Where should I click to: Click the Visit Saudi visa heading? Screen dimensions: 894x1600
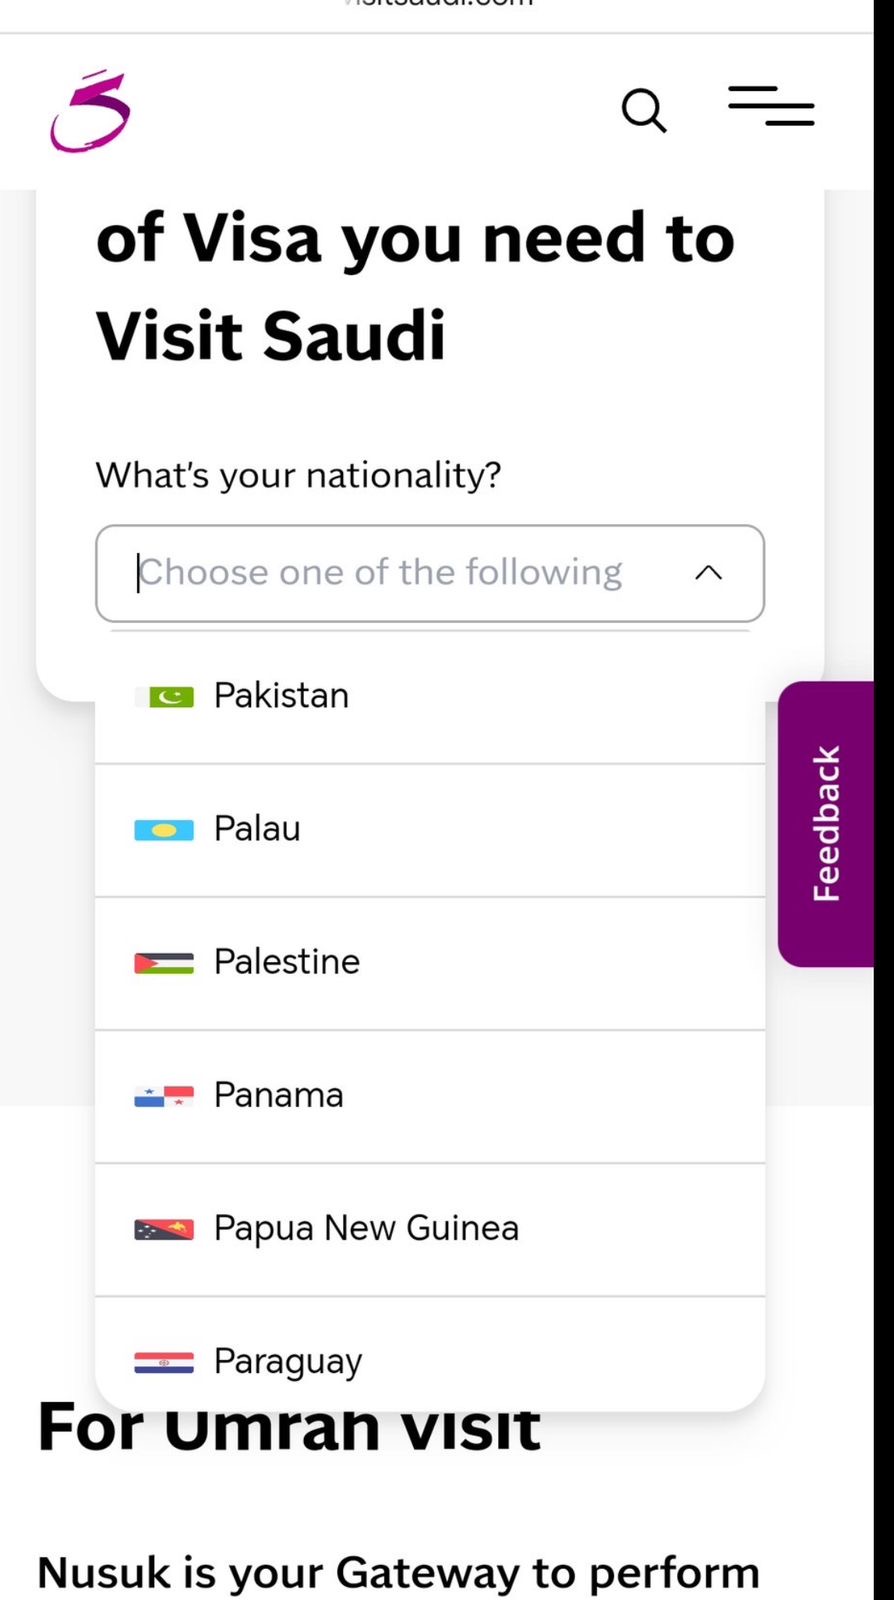pos(415,286)
